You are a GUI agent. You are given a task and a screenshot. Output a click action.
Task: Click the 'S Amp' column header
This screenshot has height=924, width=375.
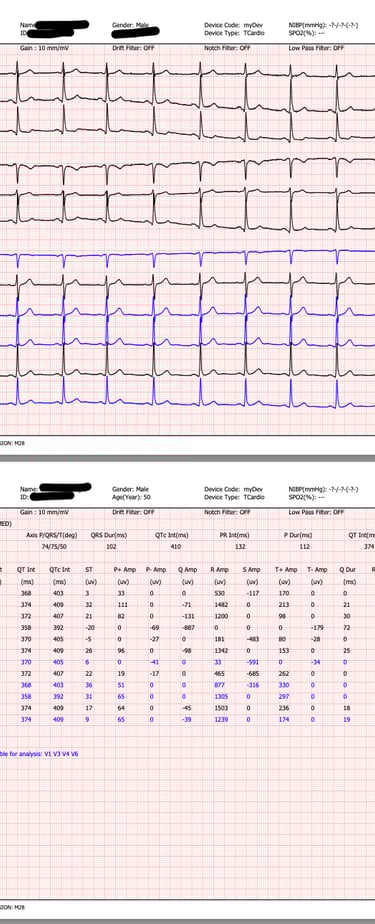coord(252,570)
